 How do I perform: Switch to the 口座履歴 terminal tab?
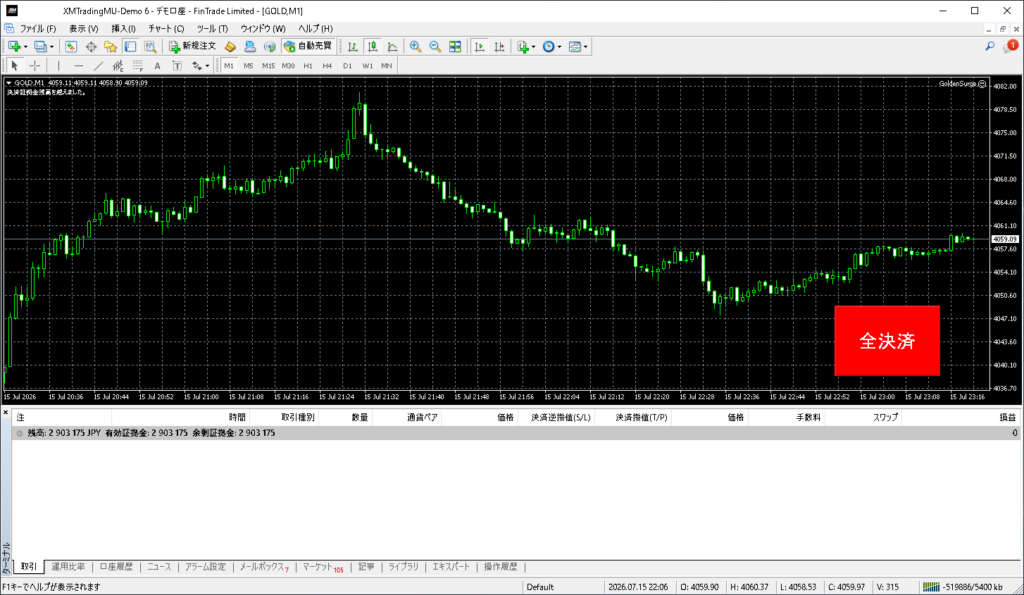[x=116, y=567]
